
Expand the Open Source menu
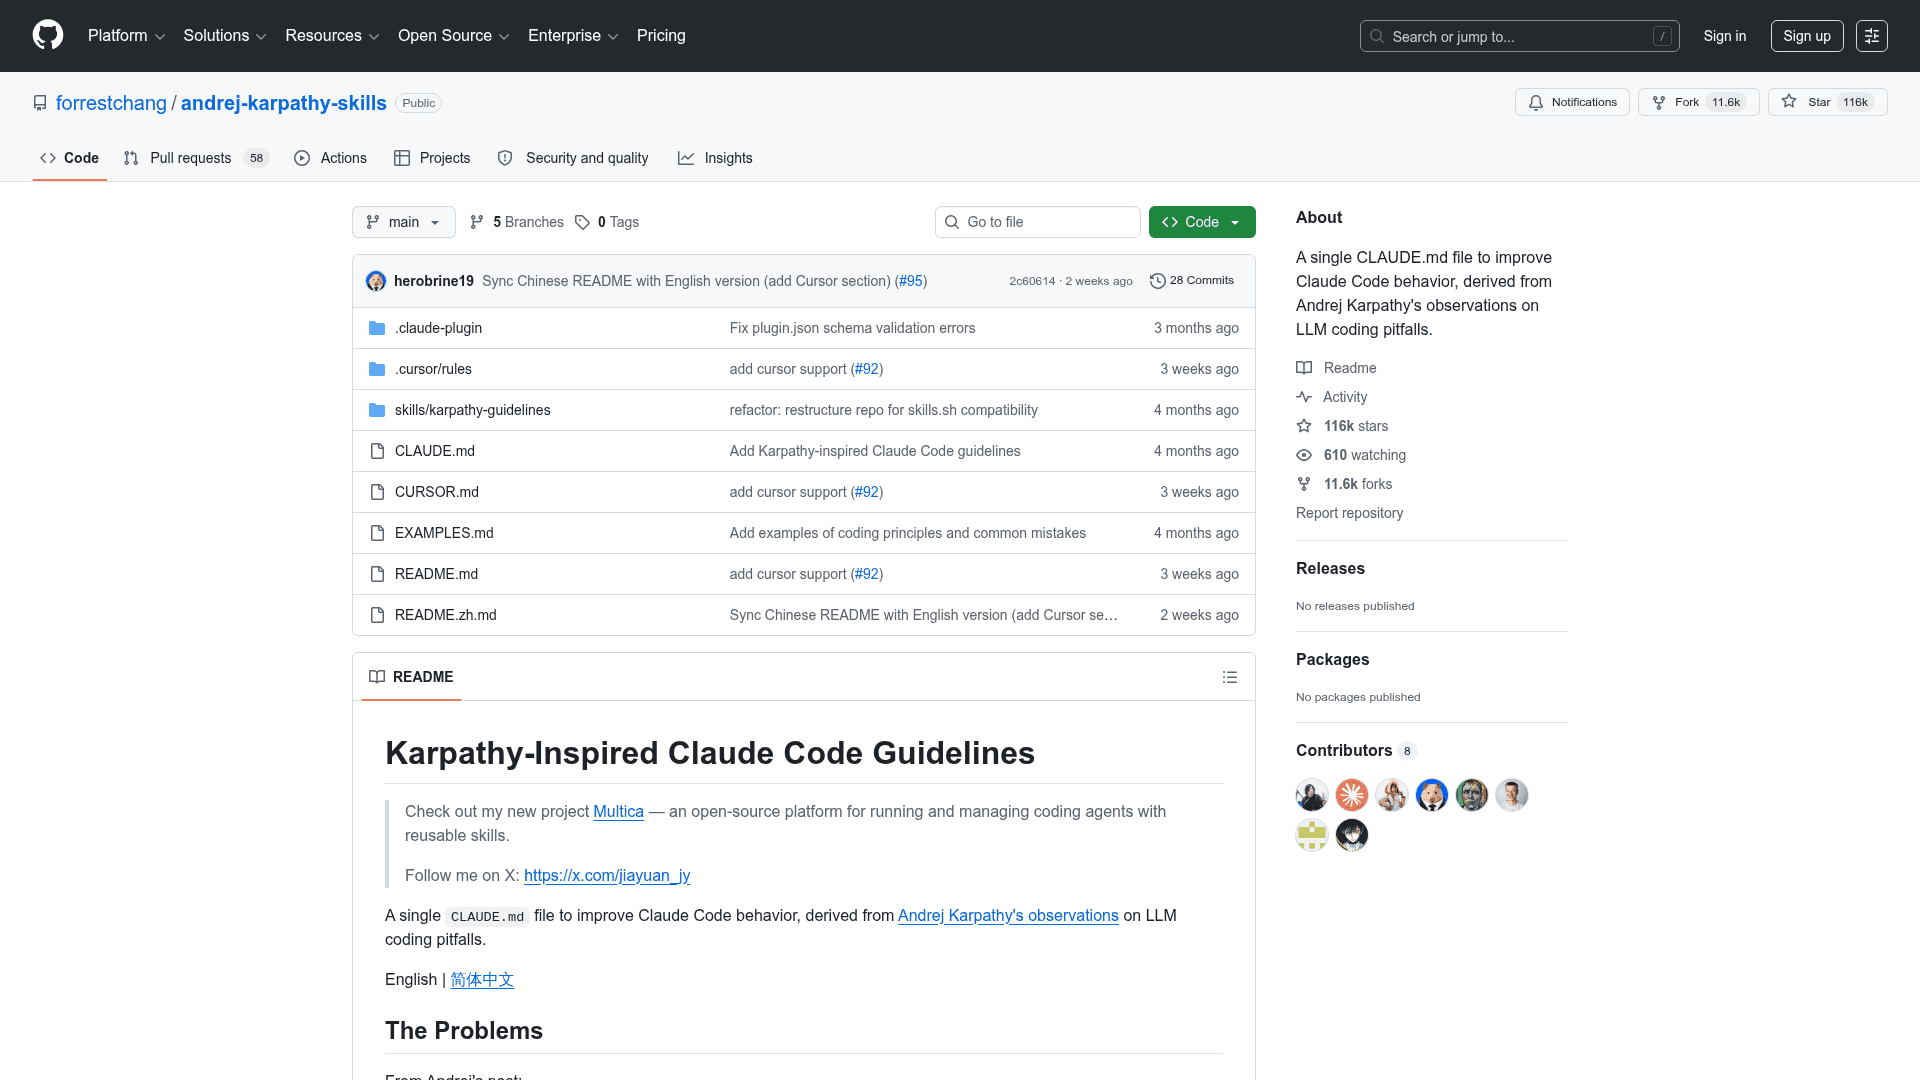click(x=454, y=36)
